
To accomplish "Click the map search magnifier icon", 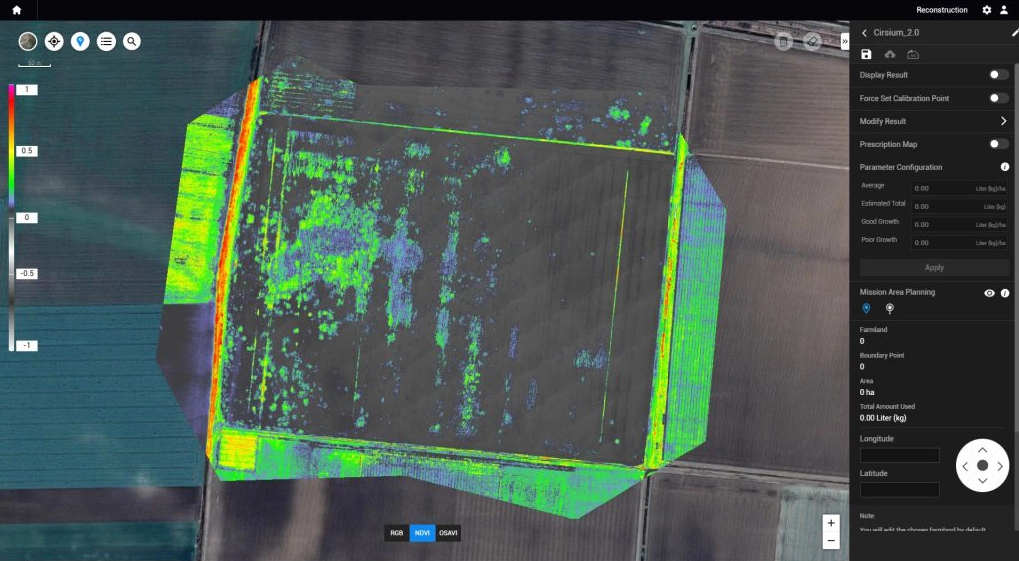I will pos(132,41).
